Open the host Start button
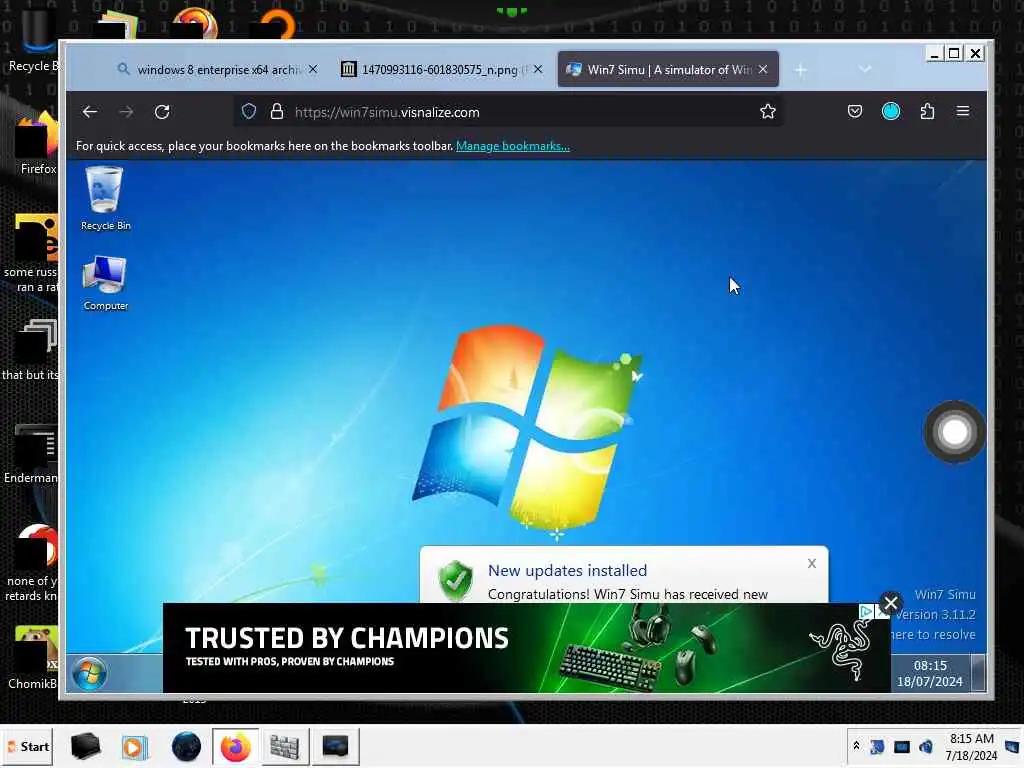 click(27, 746)
